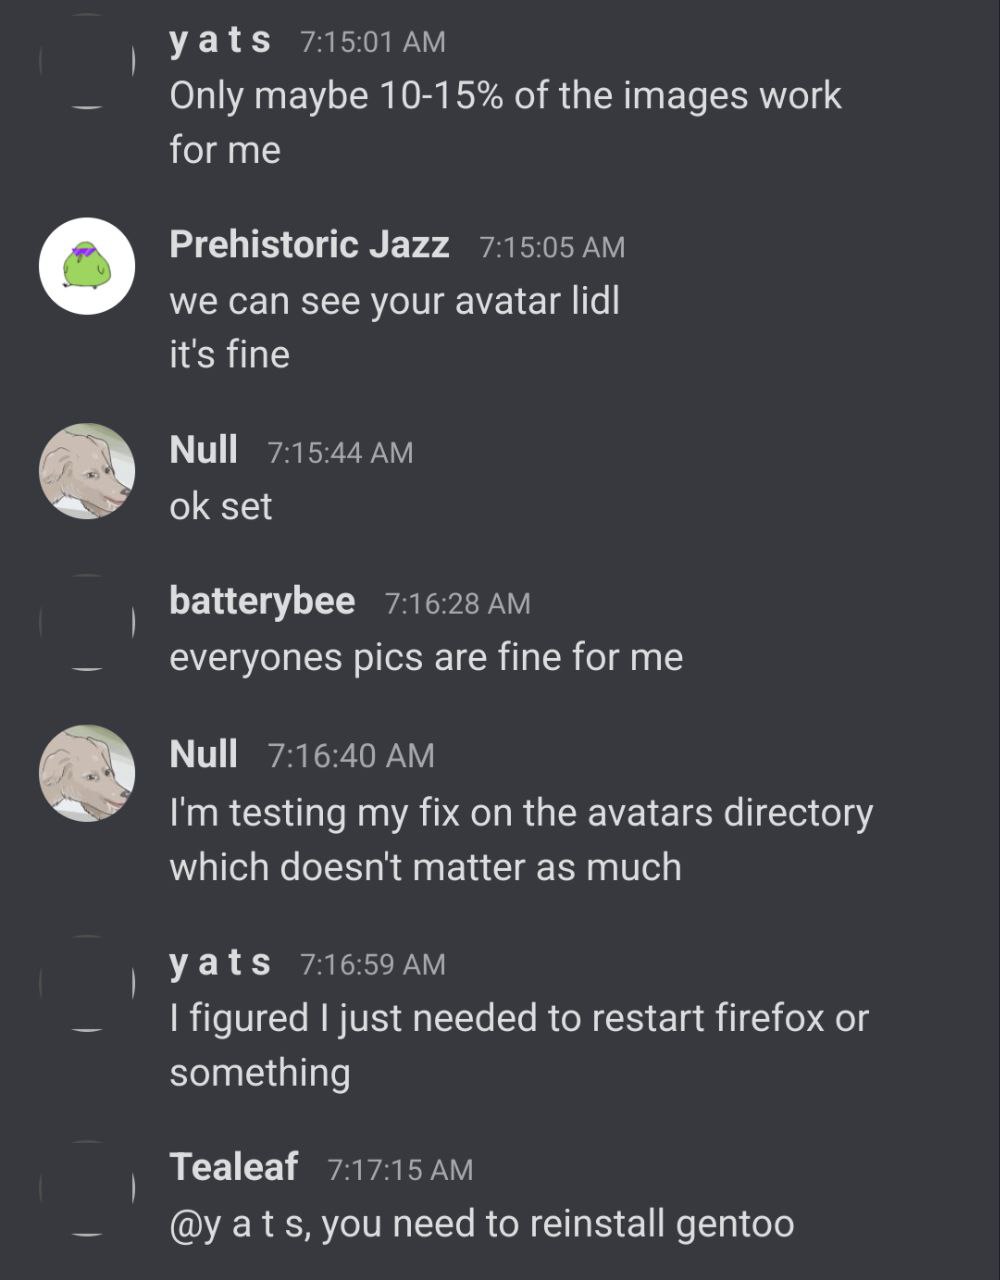
Task: Click yats's broken avatar at 7:16:59 message
Action: pyautogui.click(x=86, y=985)
